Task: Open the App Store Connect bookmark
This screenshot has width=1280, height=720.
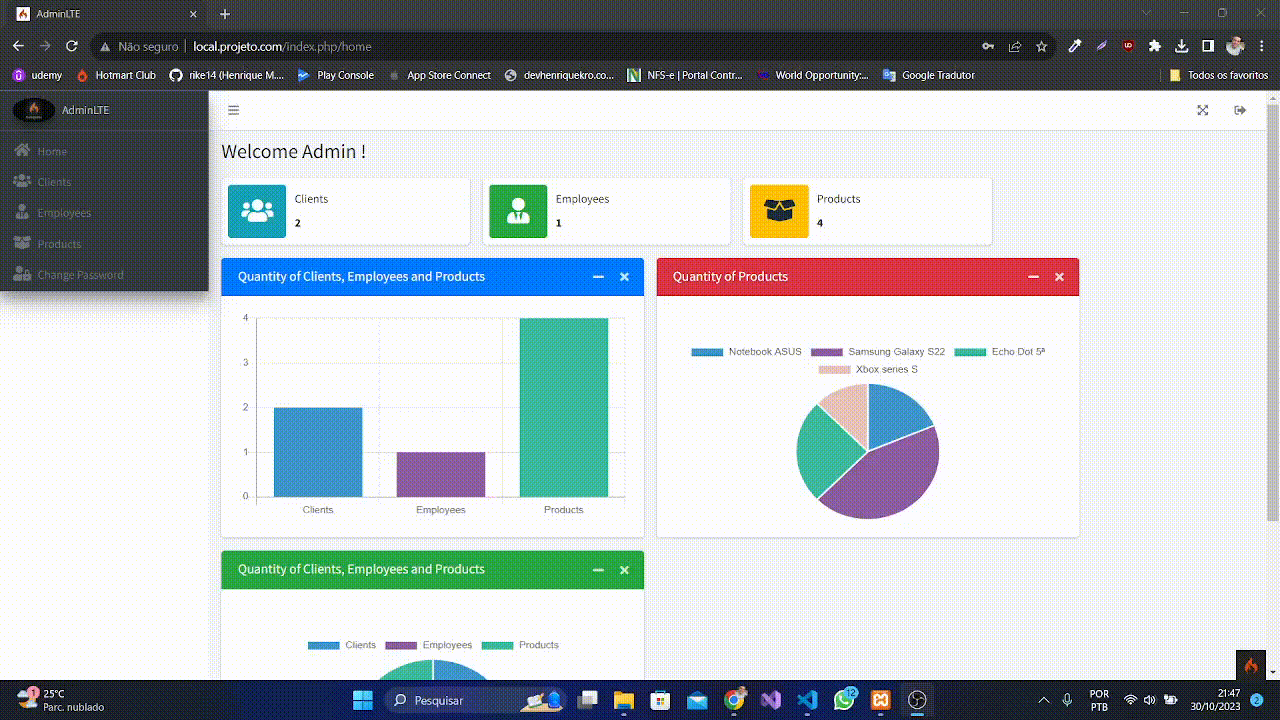Action: pos(439,75)
